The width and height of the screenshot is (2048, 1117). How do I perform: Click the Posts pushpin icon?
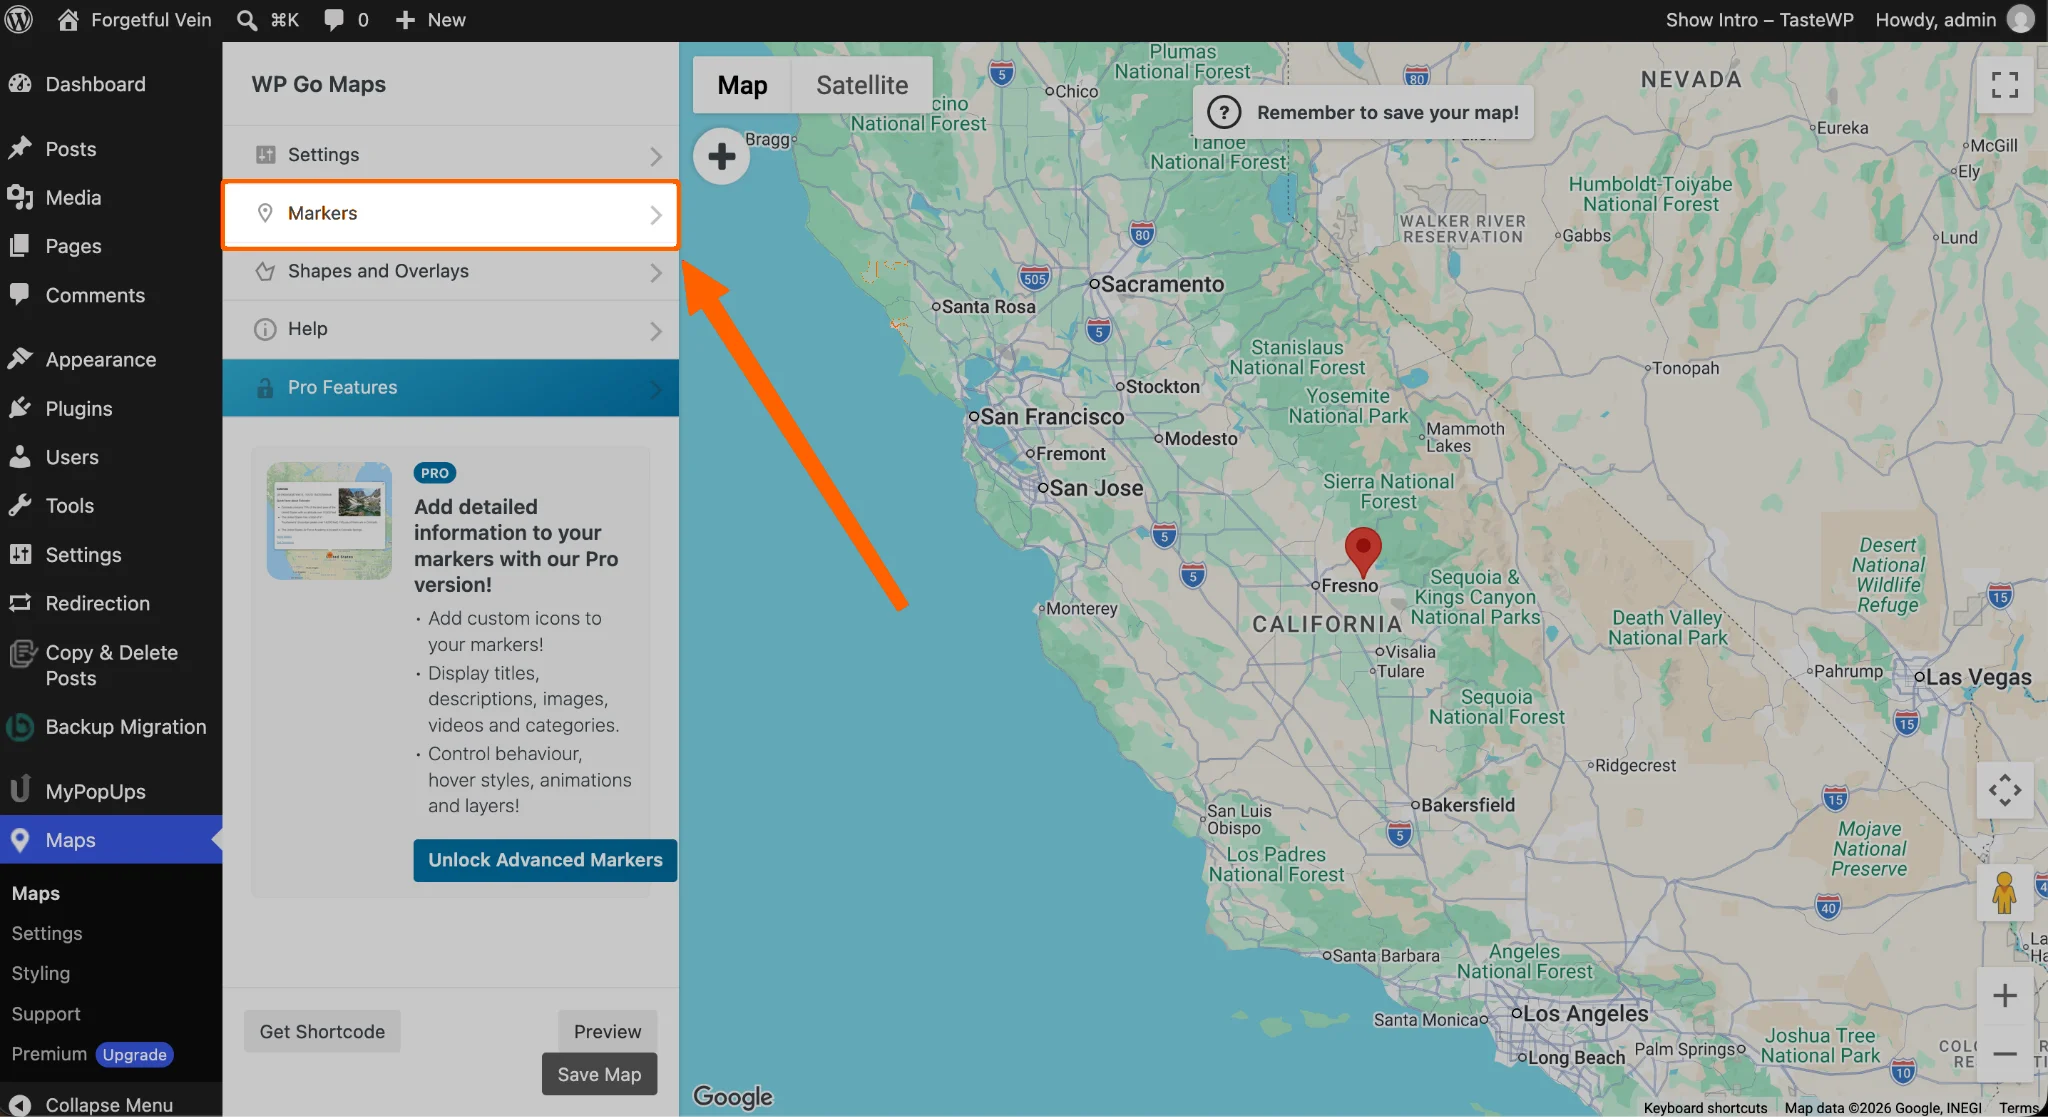tap(20, 149)
